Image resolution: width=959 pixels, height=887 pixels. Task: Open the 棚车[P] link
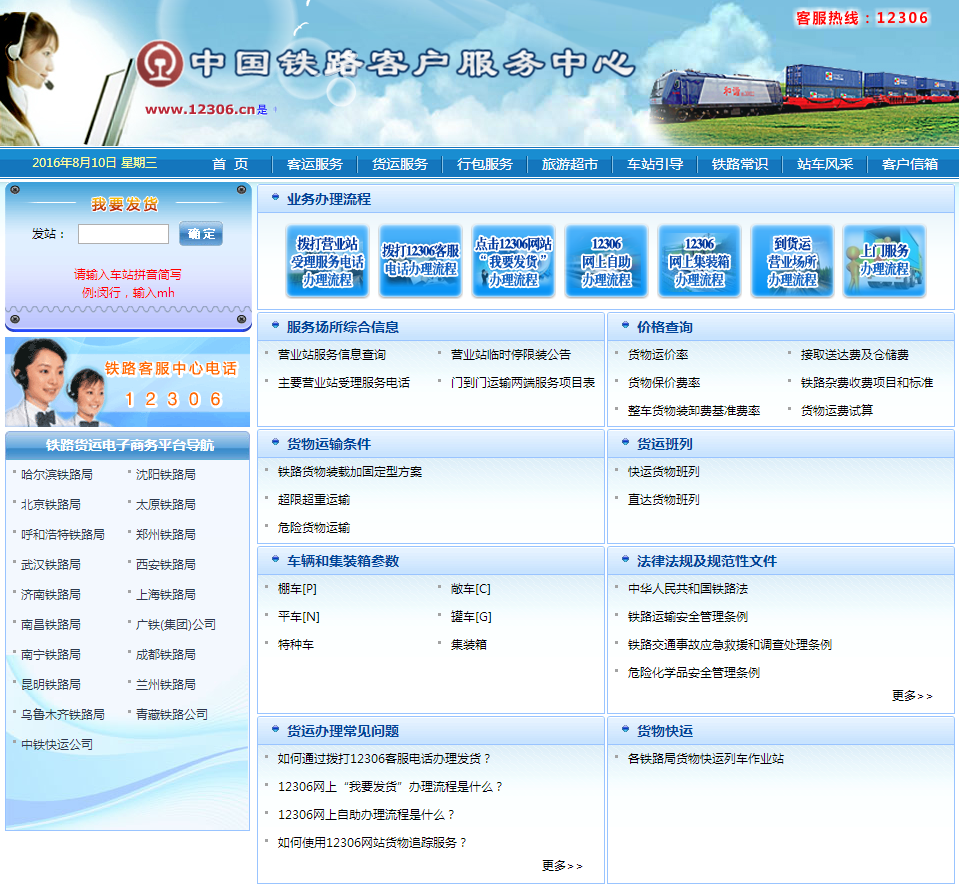pyautogui.click(x=297, y=589)
